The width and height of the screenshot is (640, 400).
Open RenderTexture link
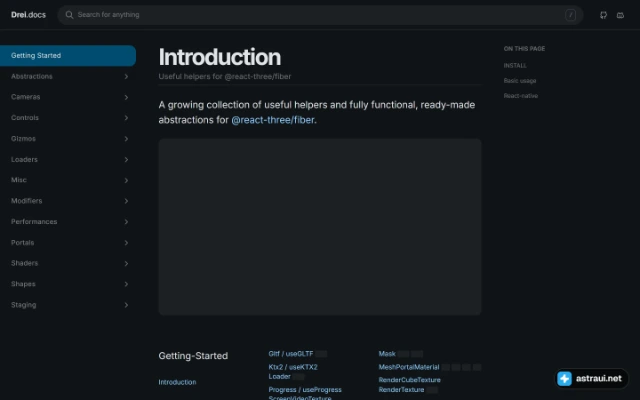(x=401, y=390)
